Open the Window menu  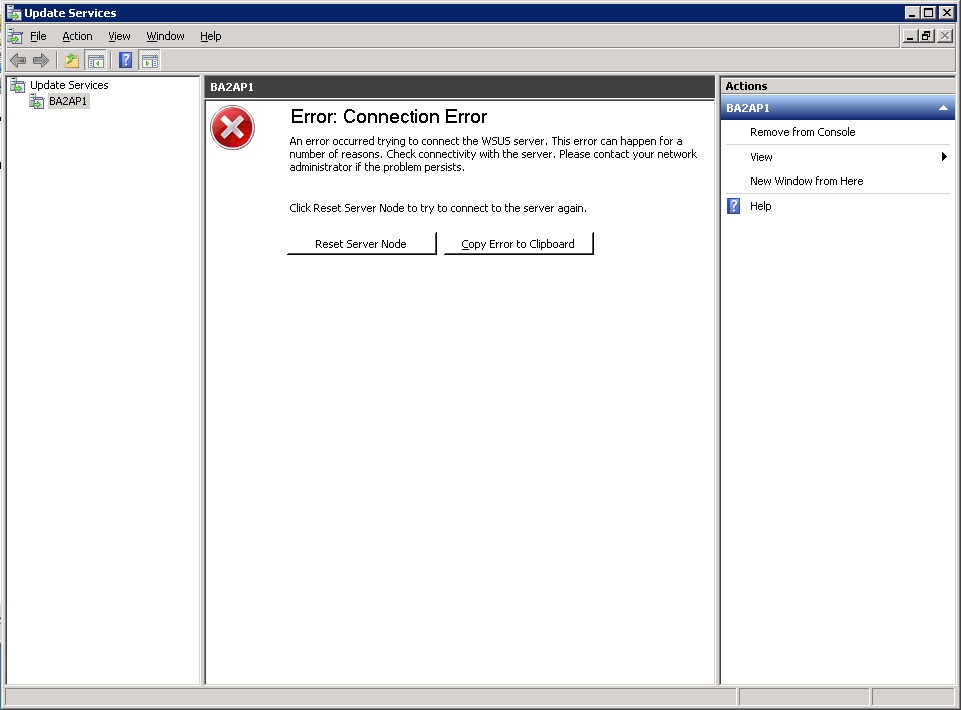pos(165,36)
